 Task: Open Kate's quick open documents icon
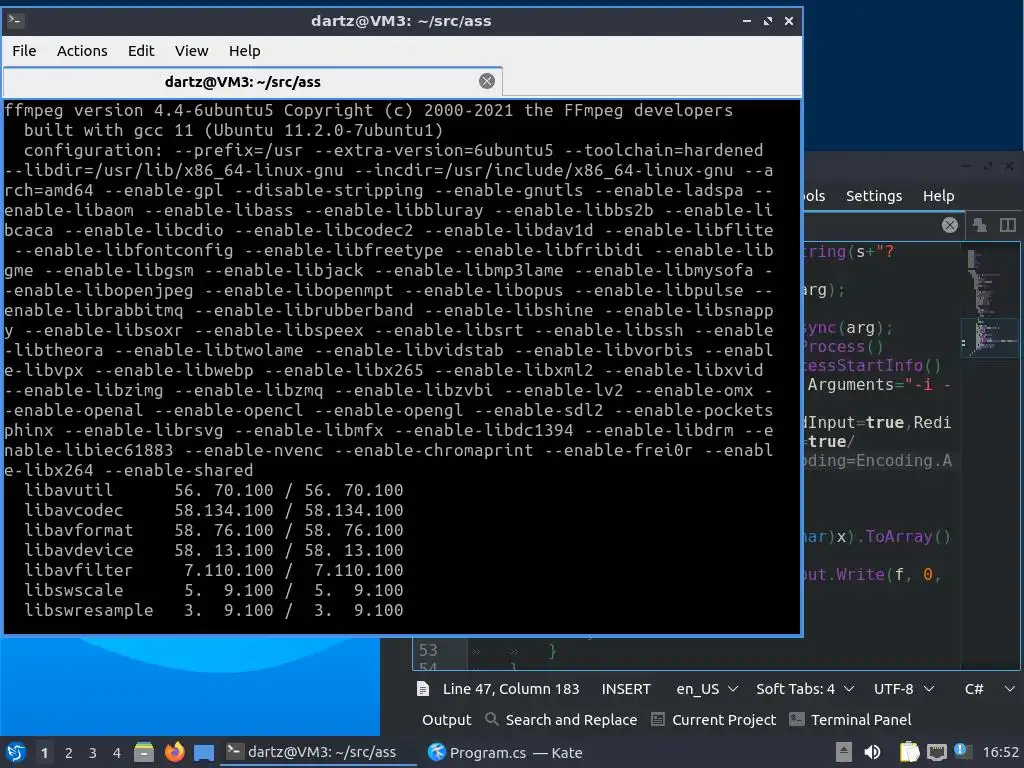pos(980,225)
